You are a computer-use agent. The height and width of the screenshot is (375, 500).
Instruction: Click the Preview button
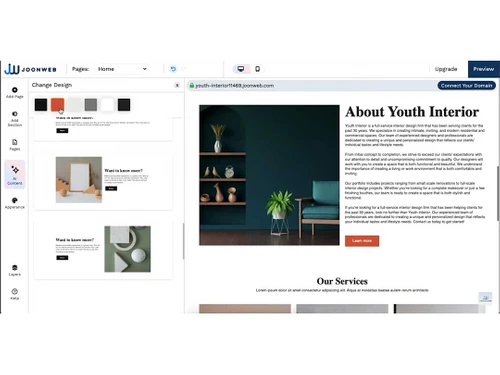point(484,69)
